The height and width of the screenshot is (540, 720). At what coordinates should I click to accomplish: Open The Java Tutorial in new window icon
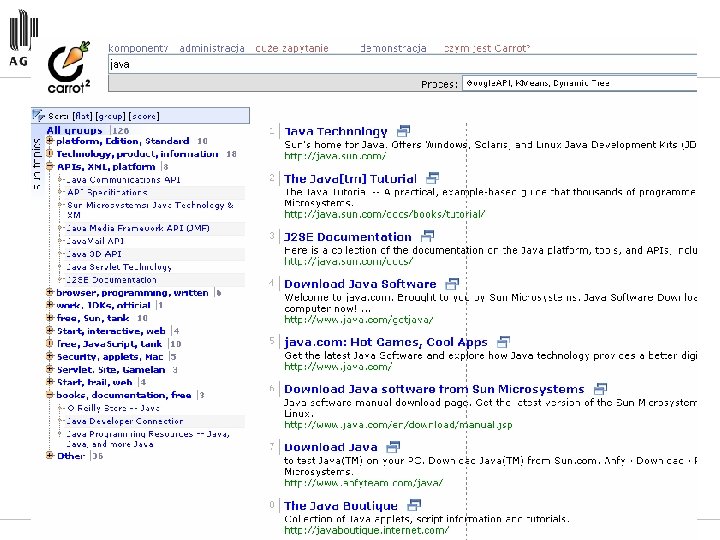click(433, 178)
